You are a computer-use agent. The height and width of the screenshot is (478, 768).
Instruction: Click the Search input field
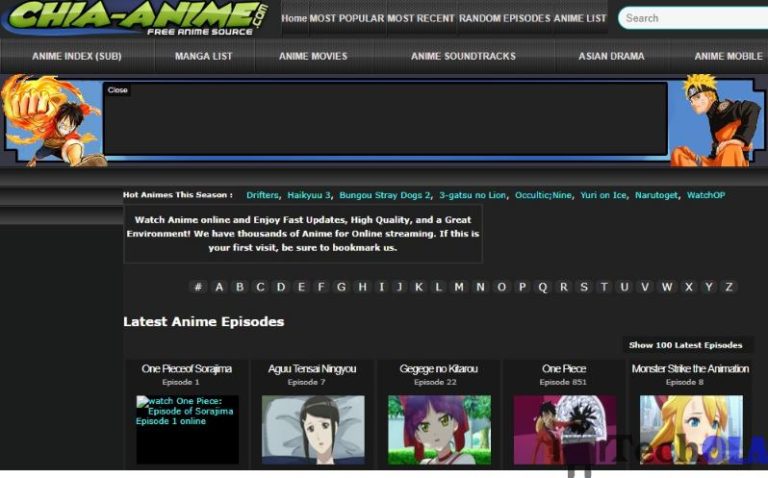pyautogui.click(x=693, y=18)
